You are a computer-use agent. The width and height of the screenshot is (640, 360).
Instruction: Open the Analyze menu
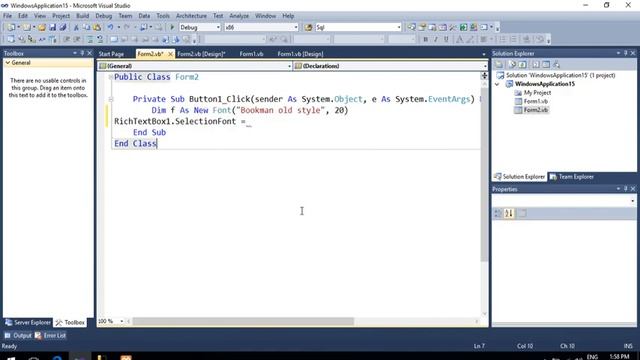(x=239, y=16)
